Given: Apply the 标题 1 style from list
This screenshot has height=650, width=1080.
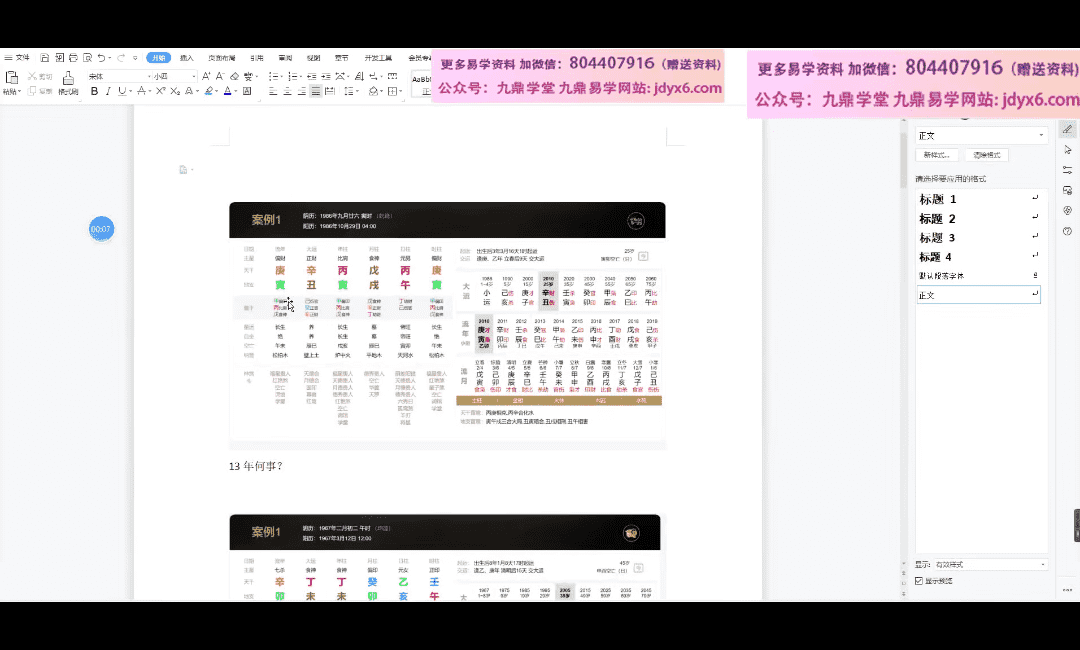Looking at the screenshot, I should (x=938, y=199).
